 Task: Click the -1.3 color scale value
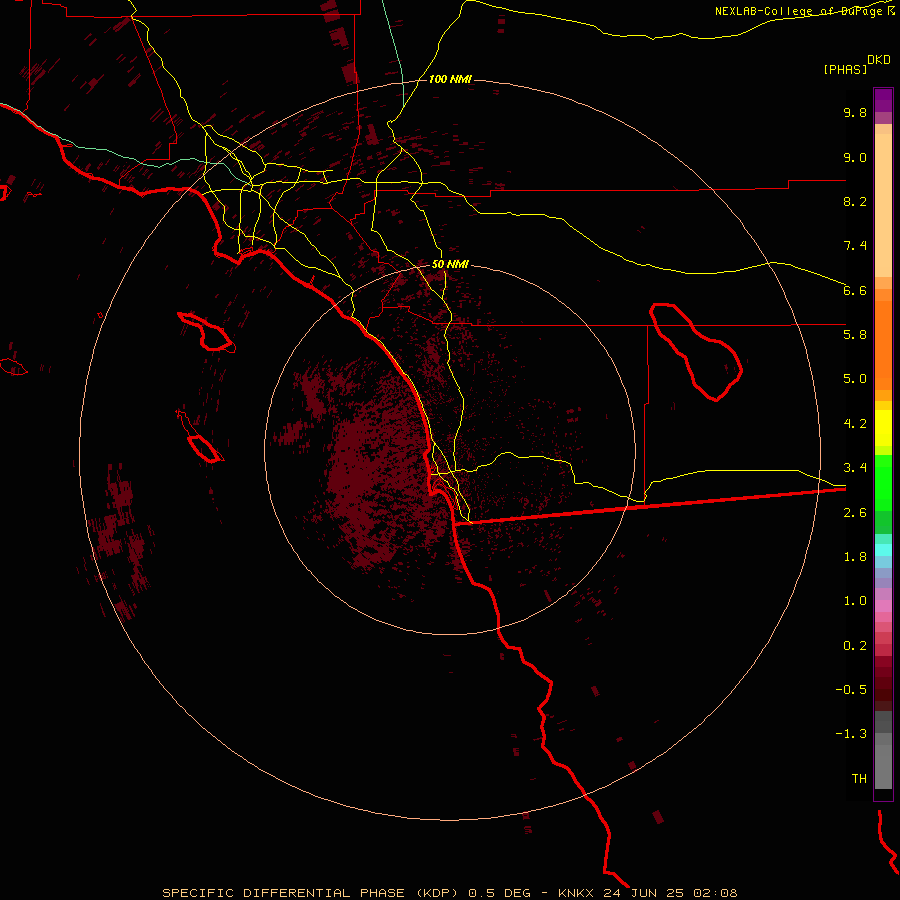851,734
